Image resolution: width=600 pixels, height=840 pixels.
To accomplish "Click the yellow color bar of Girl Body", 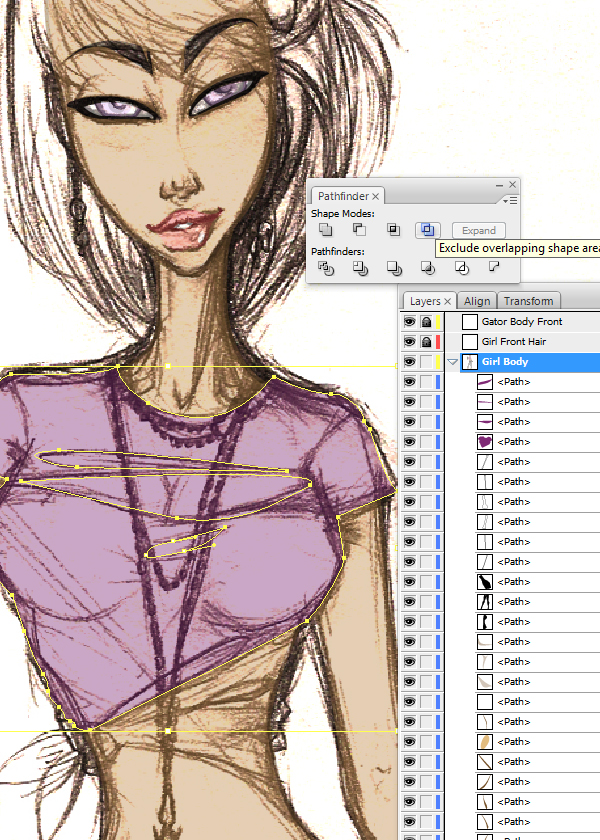I will pos(438,362).
